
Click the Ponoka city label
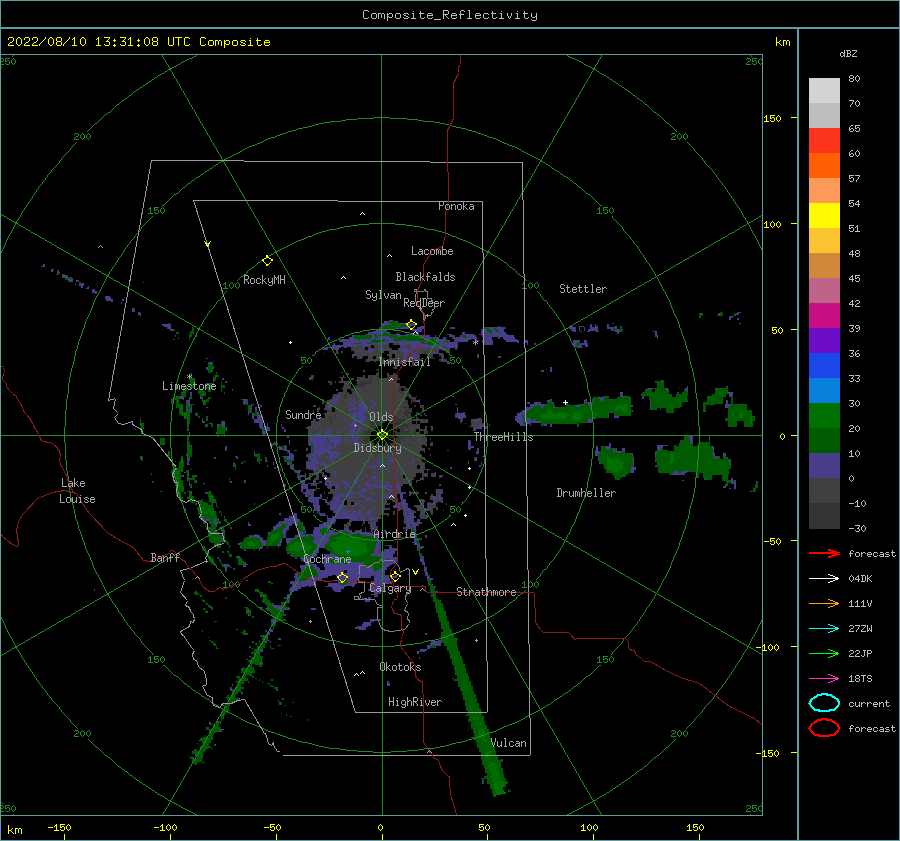[456, 206]
